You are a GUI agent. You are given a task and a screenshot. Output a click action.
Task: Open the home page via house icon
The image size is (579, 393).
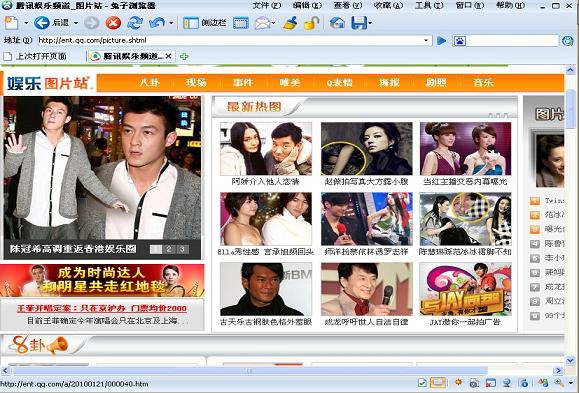coord(337,23)
